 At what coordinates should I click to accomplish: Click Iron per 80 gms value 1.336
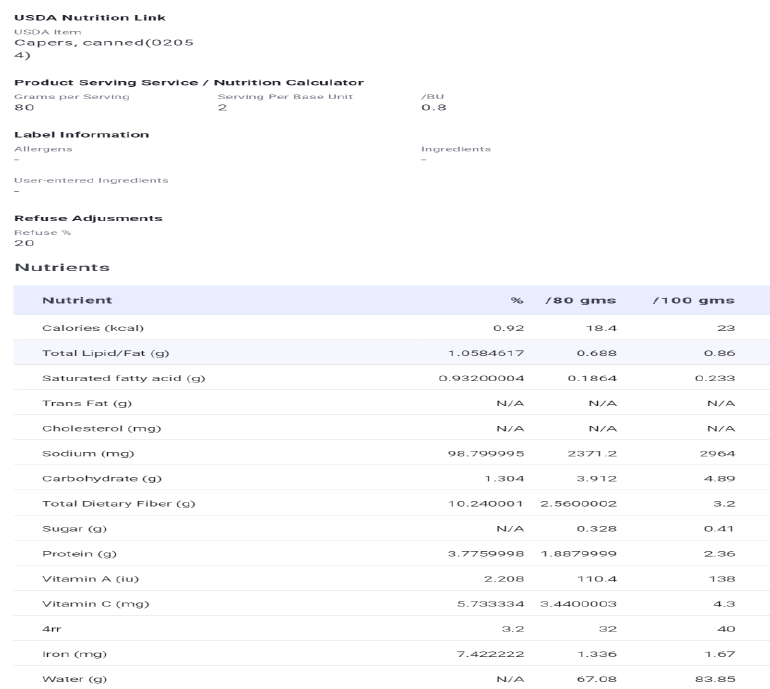pyautogui.click(x=597, y=654)
